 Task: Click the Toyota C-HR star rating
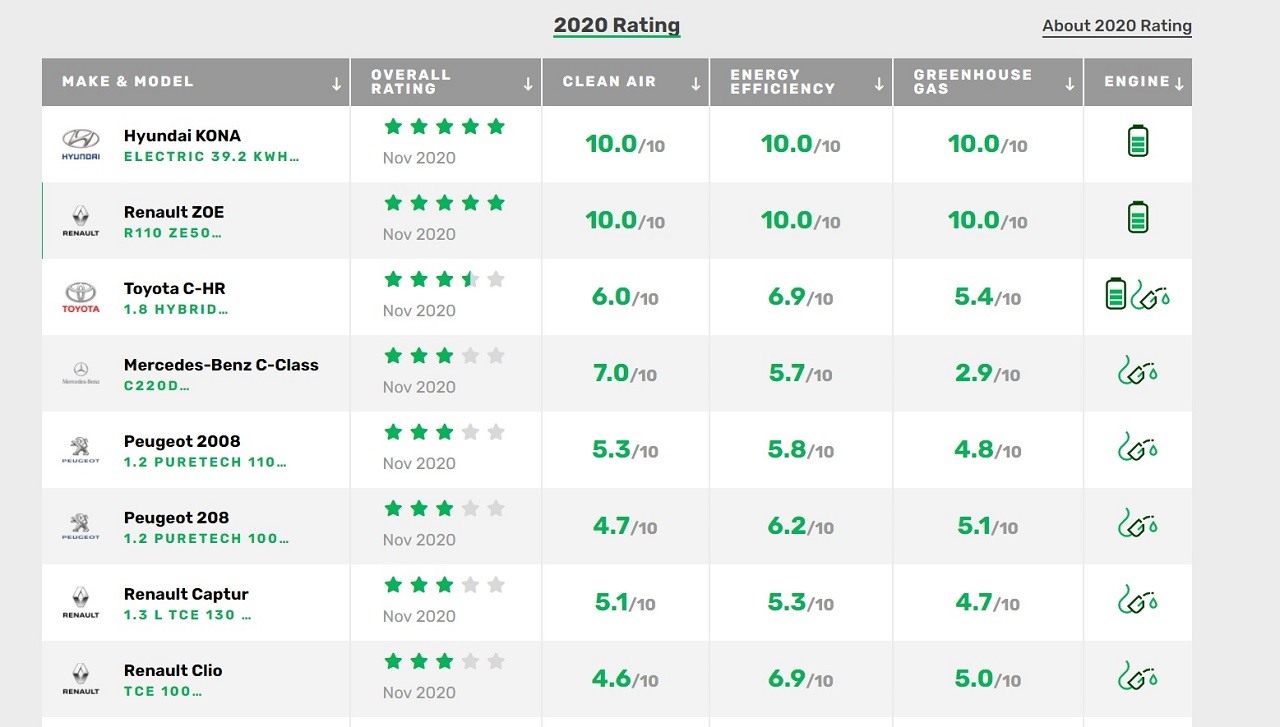[x=445, y=279]
